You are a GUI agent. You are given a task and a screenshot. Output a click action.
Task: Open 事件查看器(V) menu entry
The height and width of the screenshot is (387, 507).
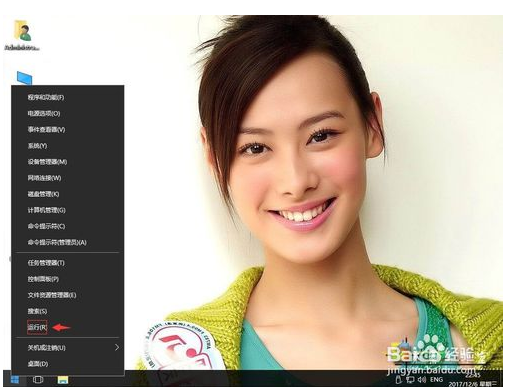tap(68, 130)
